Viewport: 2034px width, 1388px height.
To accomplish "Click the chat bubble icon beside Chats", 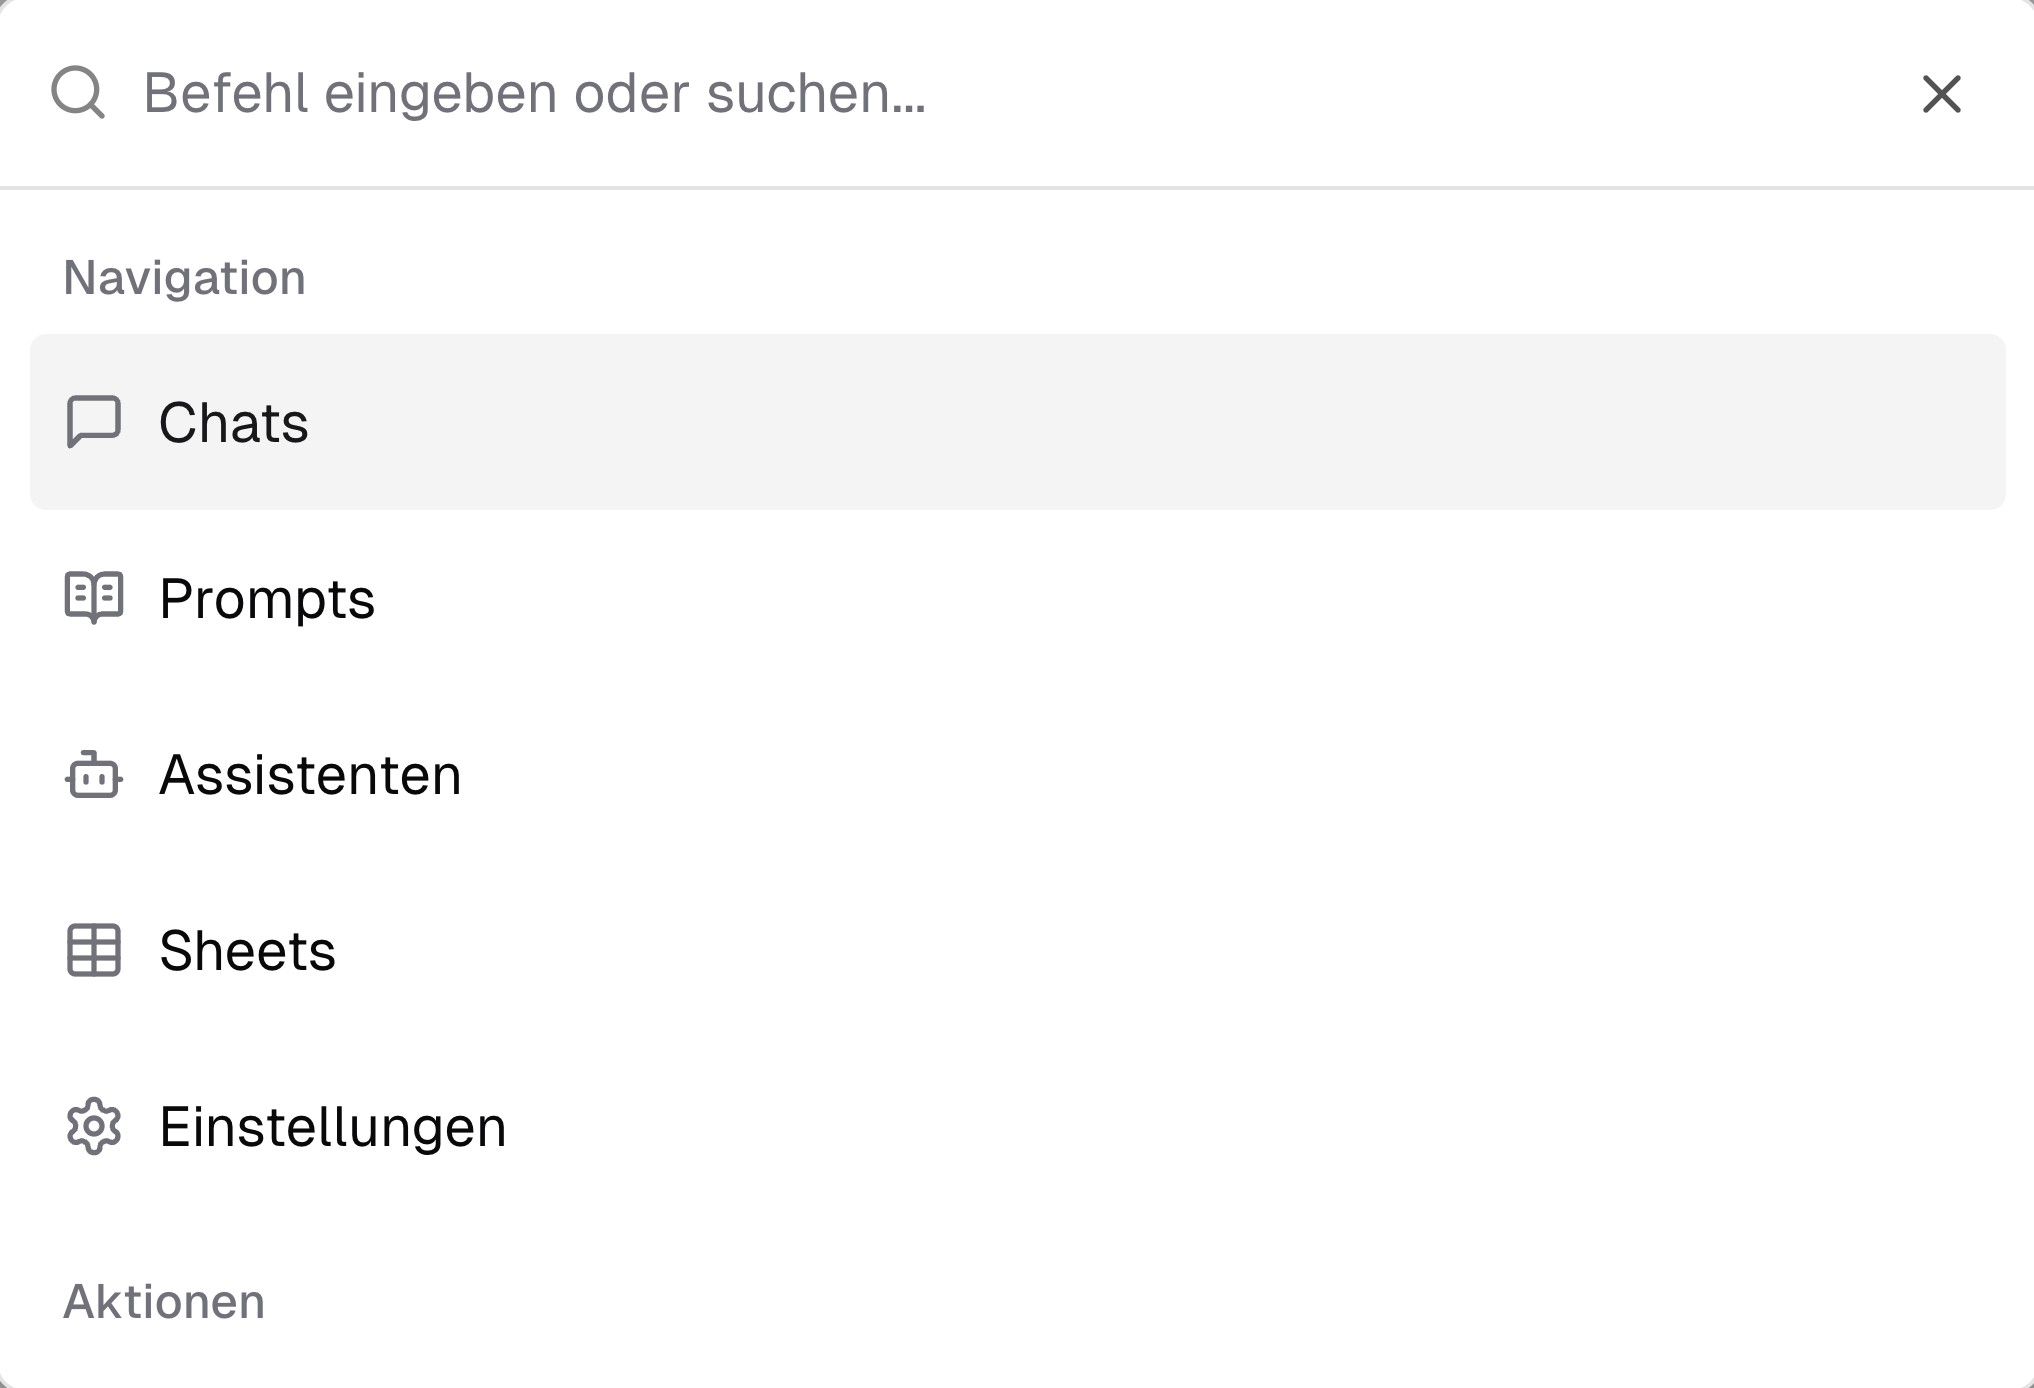I will [x=94, y=421].
